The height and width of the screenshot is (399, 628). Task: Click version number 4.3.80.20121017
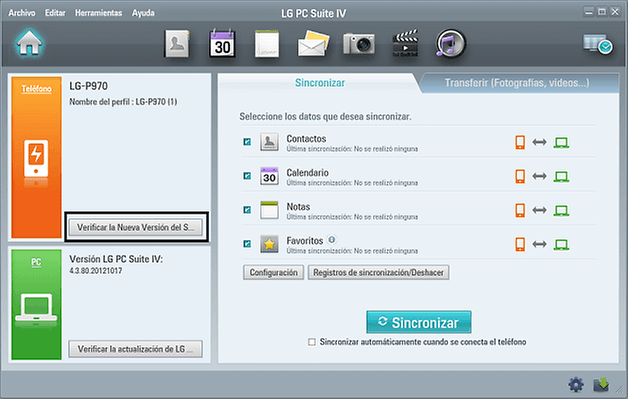point(96,271)
